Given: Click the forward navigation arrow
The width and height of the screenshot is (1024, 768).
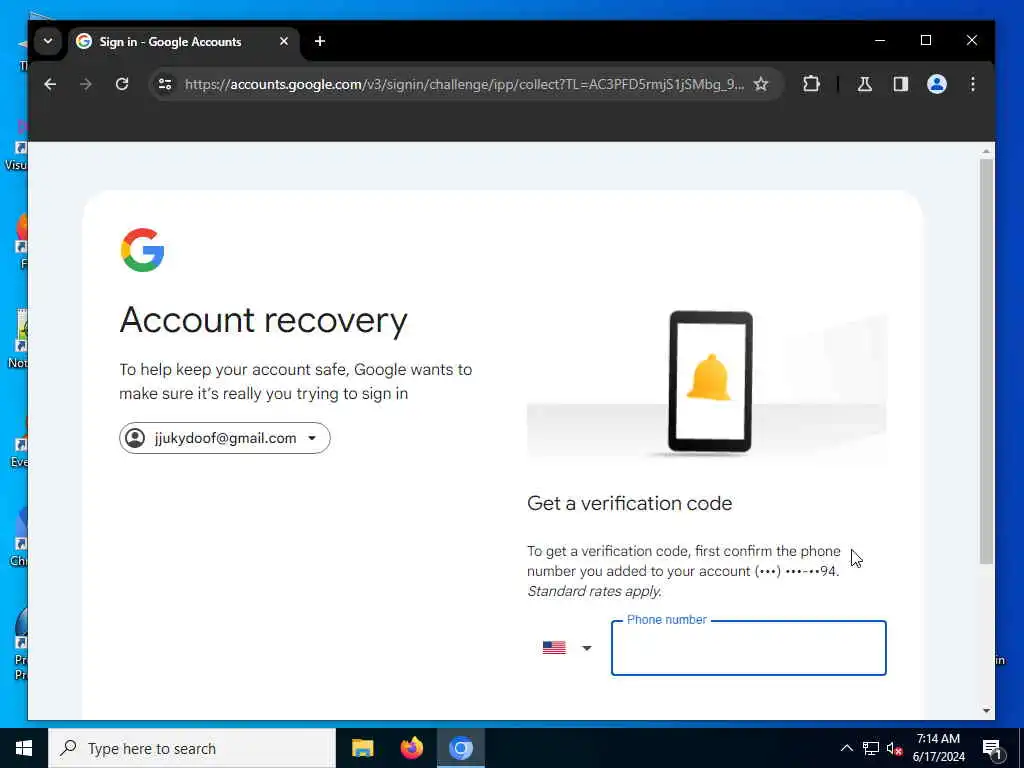Looking at the screenshot, I should tap(86, 84).
